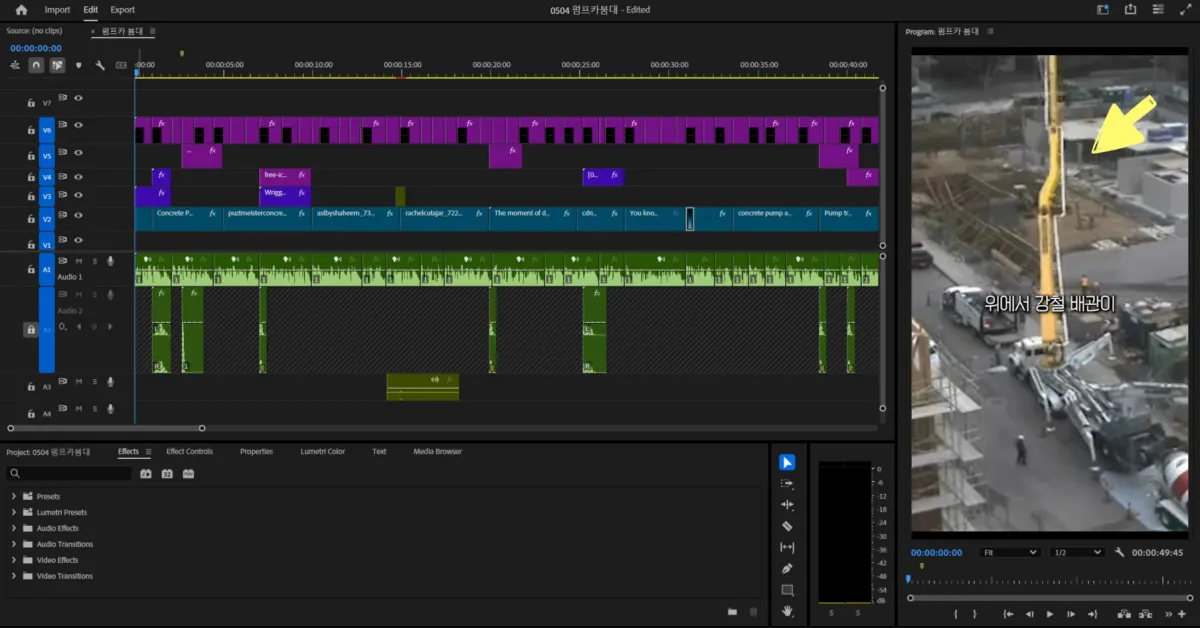
Task: Hide track V2 with the eye toggle
Action: 78,215
